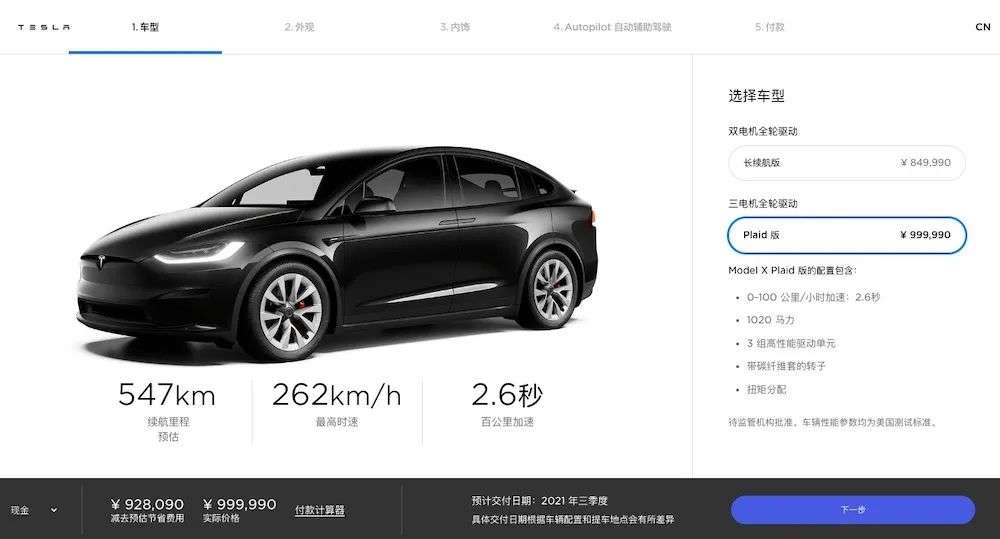Select the 长续航版 ¥849,990 option
The image size is (1000, 539).
pyautogui.click(x=847, y=163)
